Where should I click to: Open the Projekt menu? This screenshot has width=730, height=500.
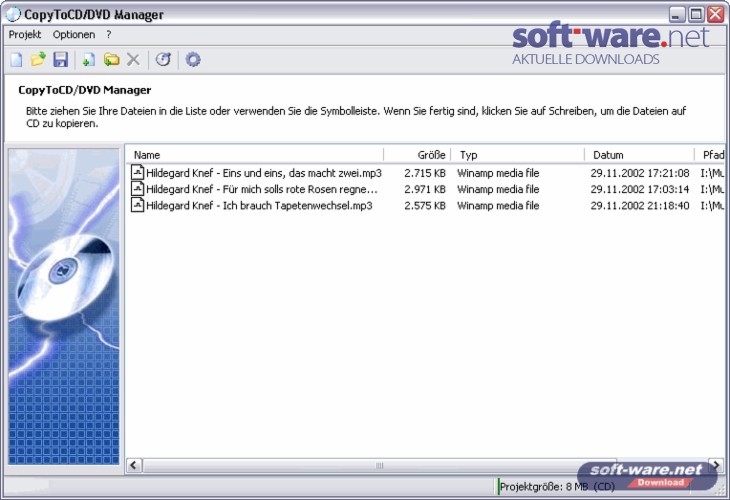click(x=25, y=34)
